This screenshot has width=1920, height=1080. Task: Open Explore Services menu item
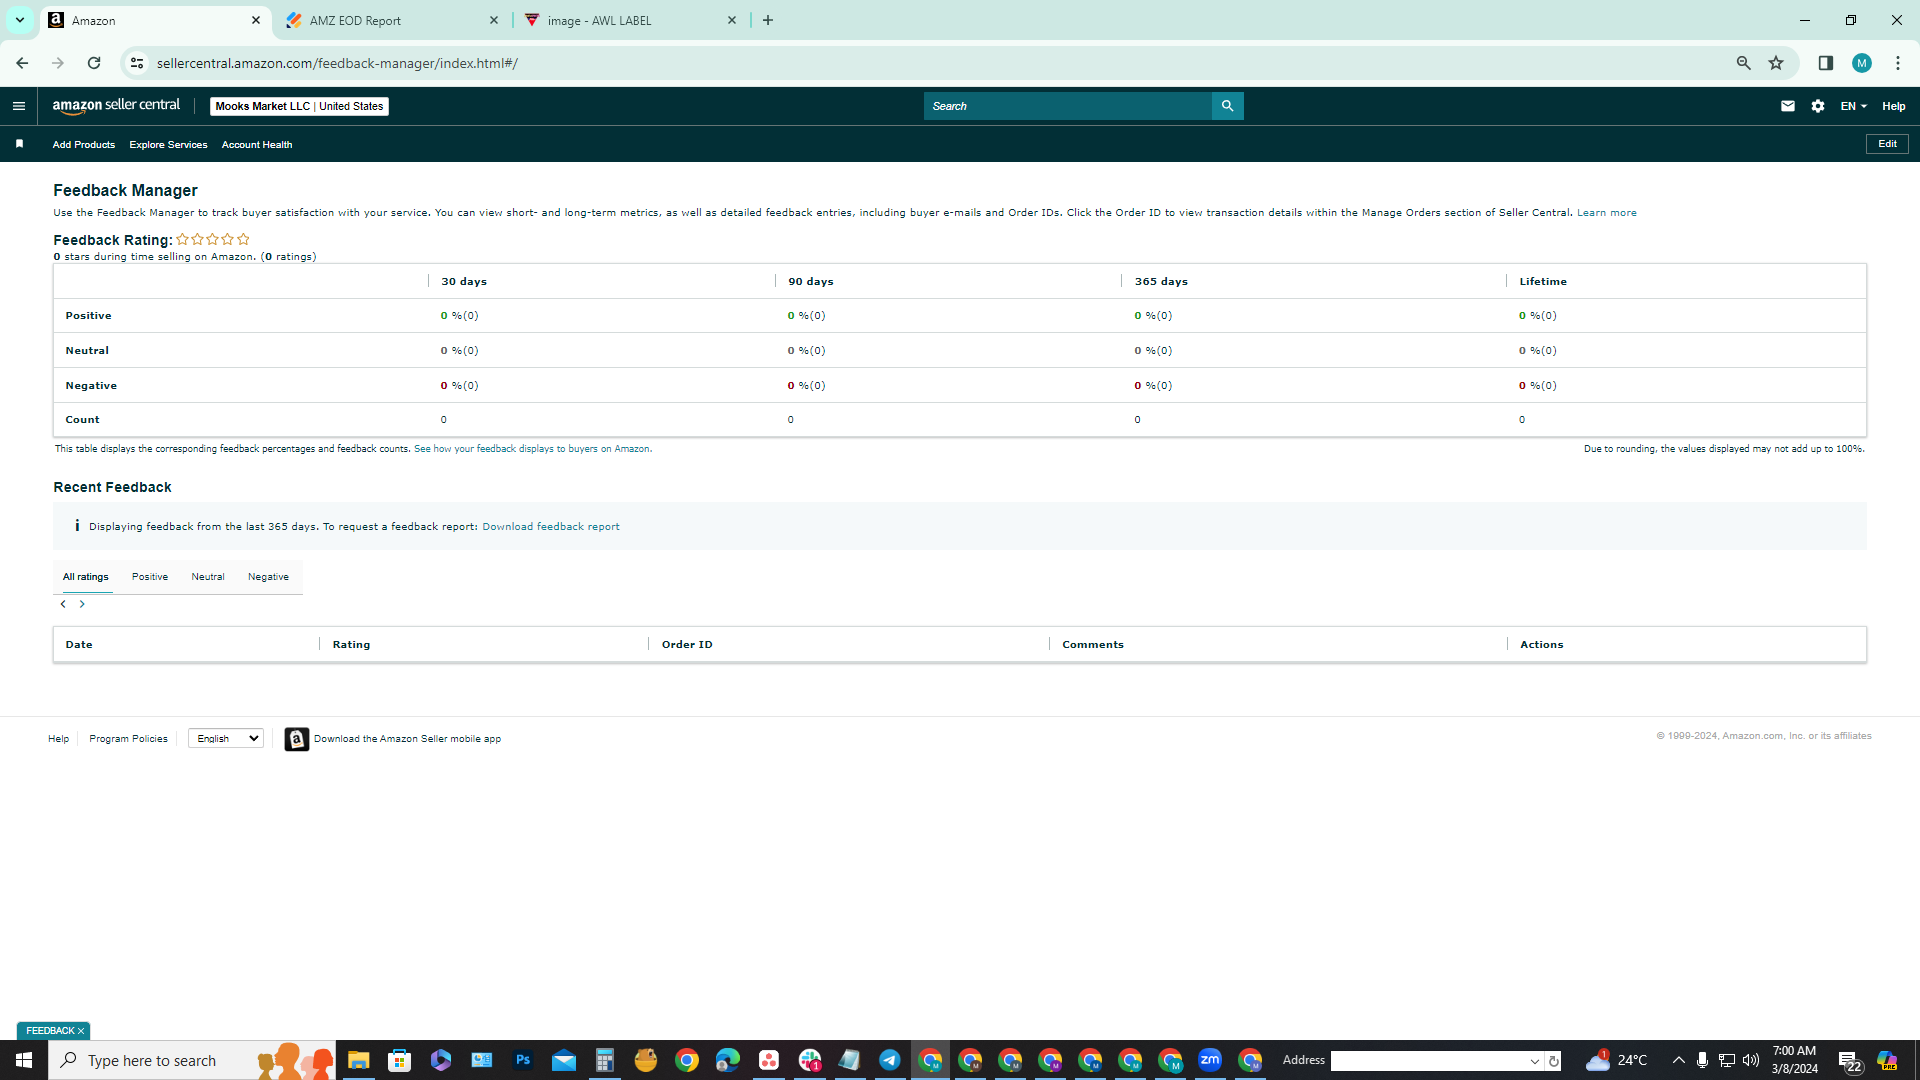pyautogui.click(x=168, y=145)
